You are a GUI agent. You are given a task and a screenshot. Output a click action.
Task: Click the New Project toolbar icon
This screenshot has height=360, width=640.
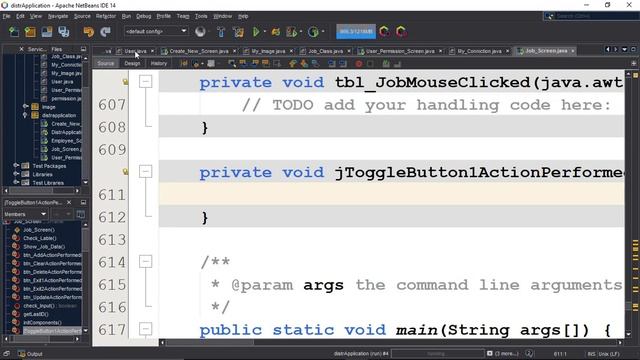tap(30, 31)
